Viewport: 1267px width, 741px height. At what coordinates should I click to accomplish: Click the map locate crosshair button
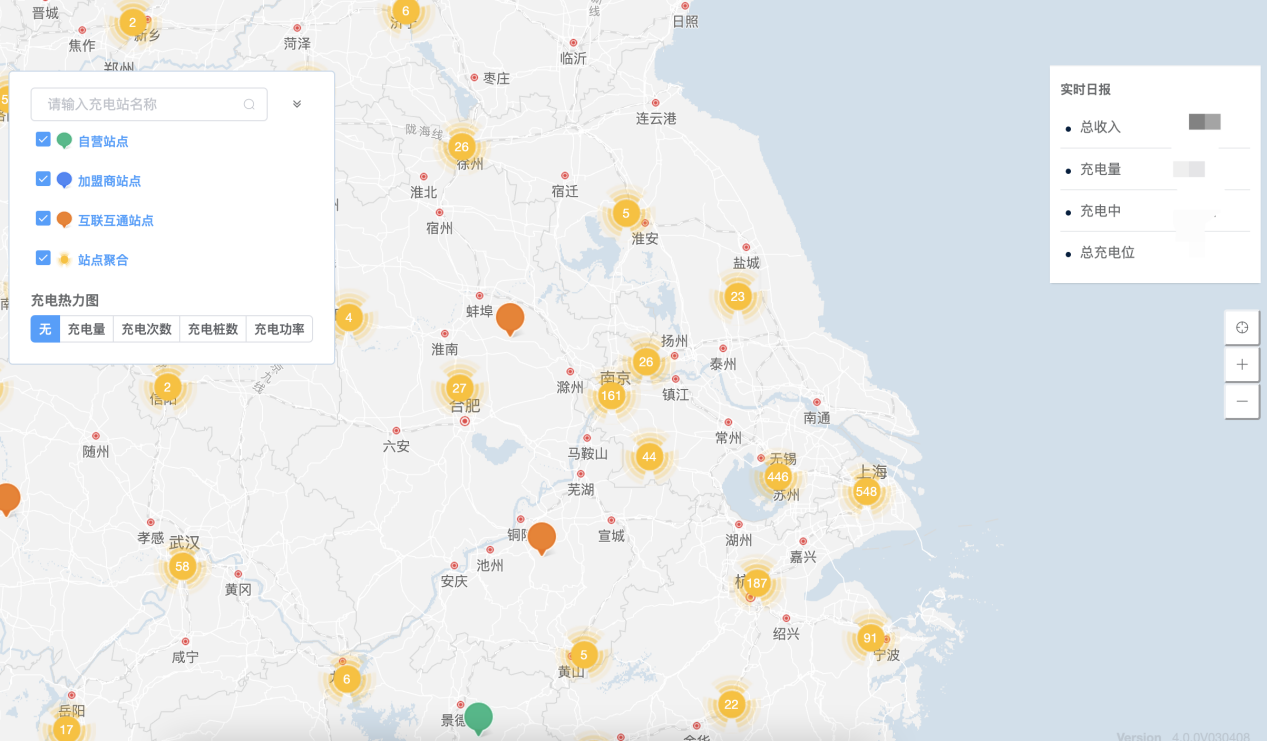coord(1242,328)
